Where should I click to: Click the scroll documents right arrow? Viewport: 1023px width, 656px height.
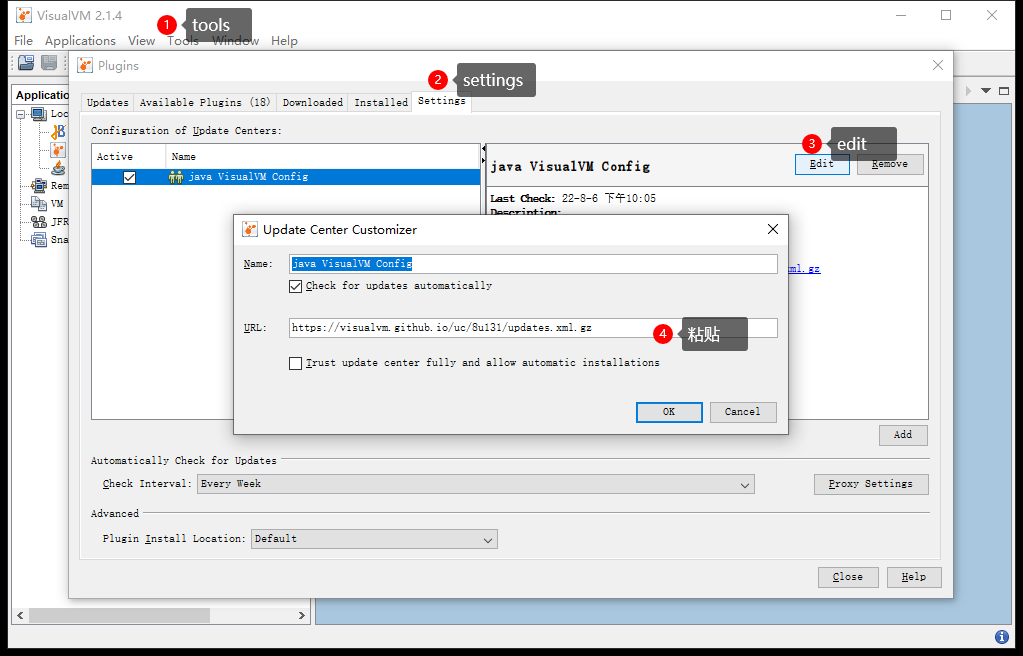[968, 91]
